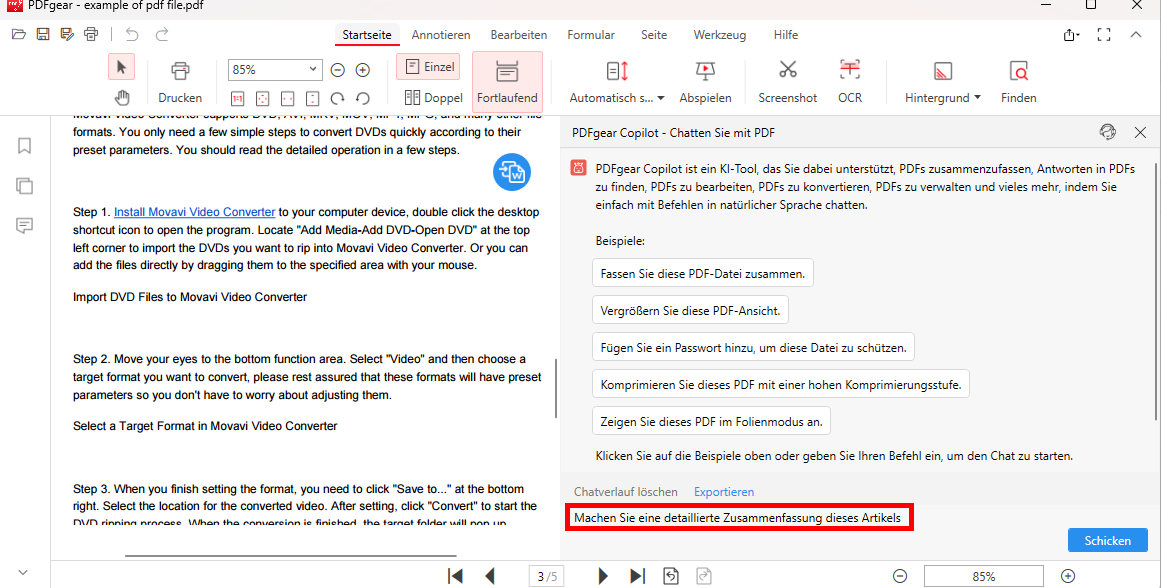Image resolution: width=1161 pixels, height=588 pixels.
Task: Zoom out with the ribbon minus button
Action: tap(338, 70)
